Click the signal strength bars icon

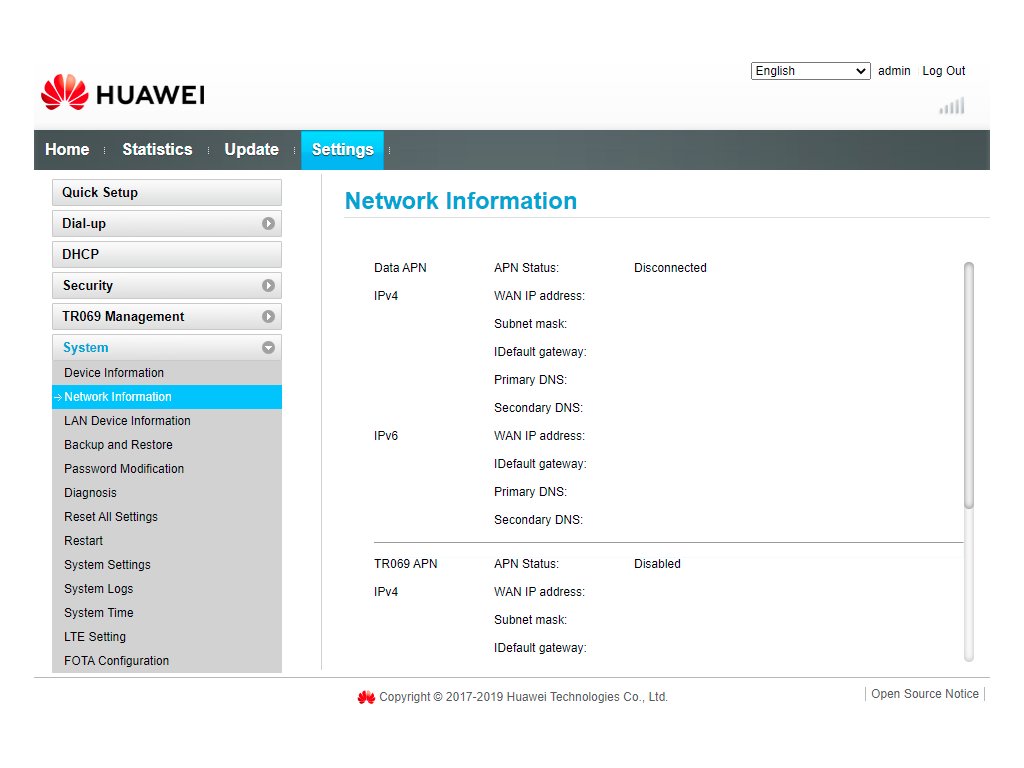[x=951, y=106]
